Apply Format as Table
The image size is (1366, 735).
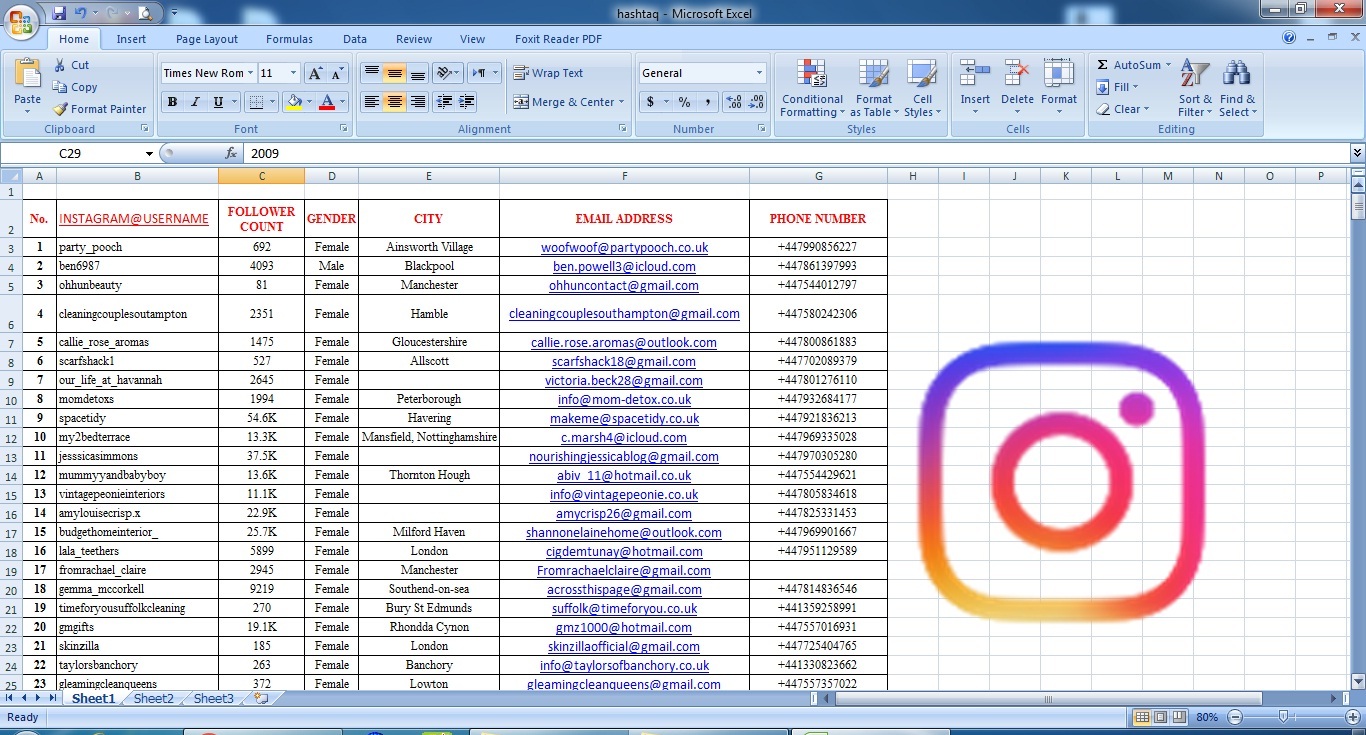873,88
